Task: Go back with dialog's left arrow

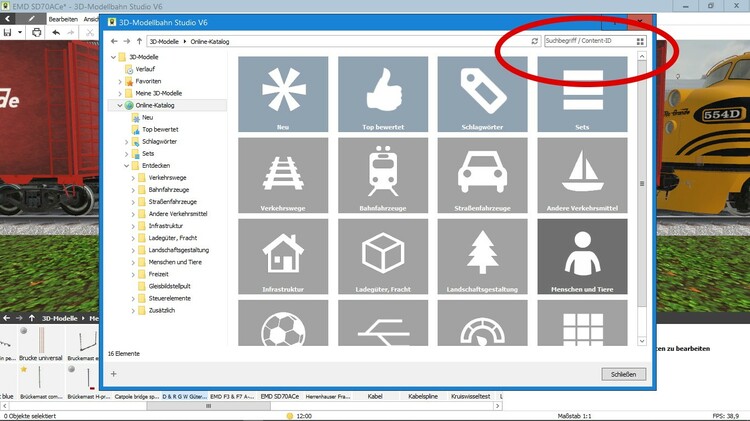Action: 114,42
